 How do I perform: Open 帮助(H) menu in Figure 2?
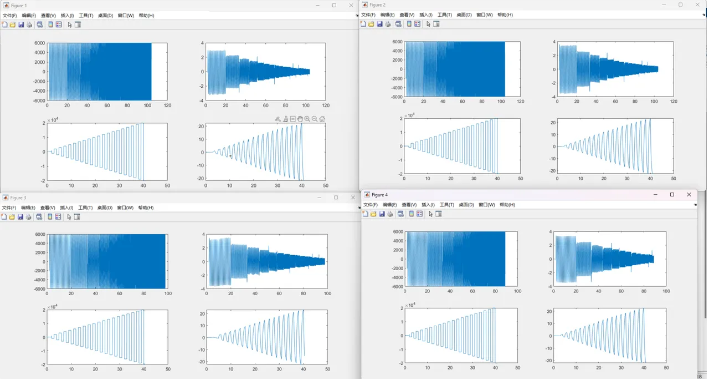click(505, 15)
